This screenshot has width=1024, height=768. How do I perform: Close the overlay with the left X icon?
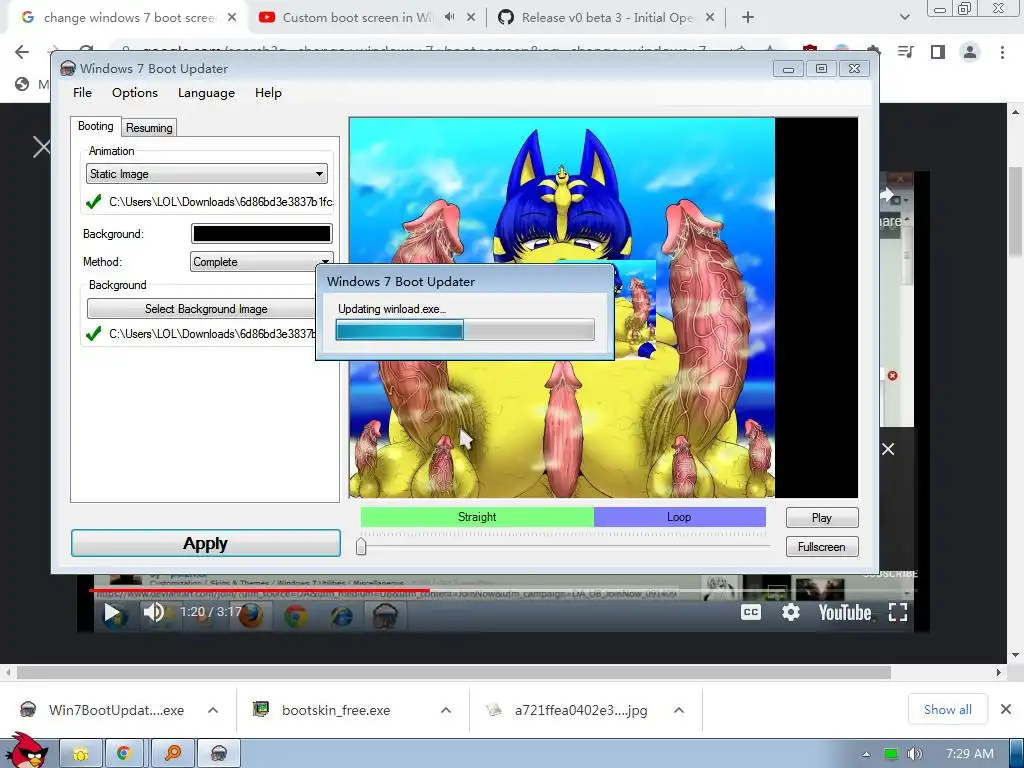tap(42, 147)
